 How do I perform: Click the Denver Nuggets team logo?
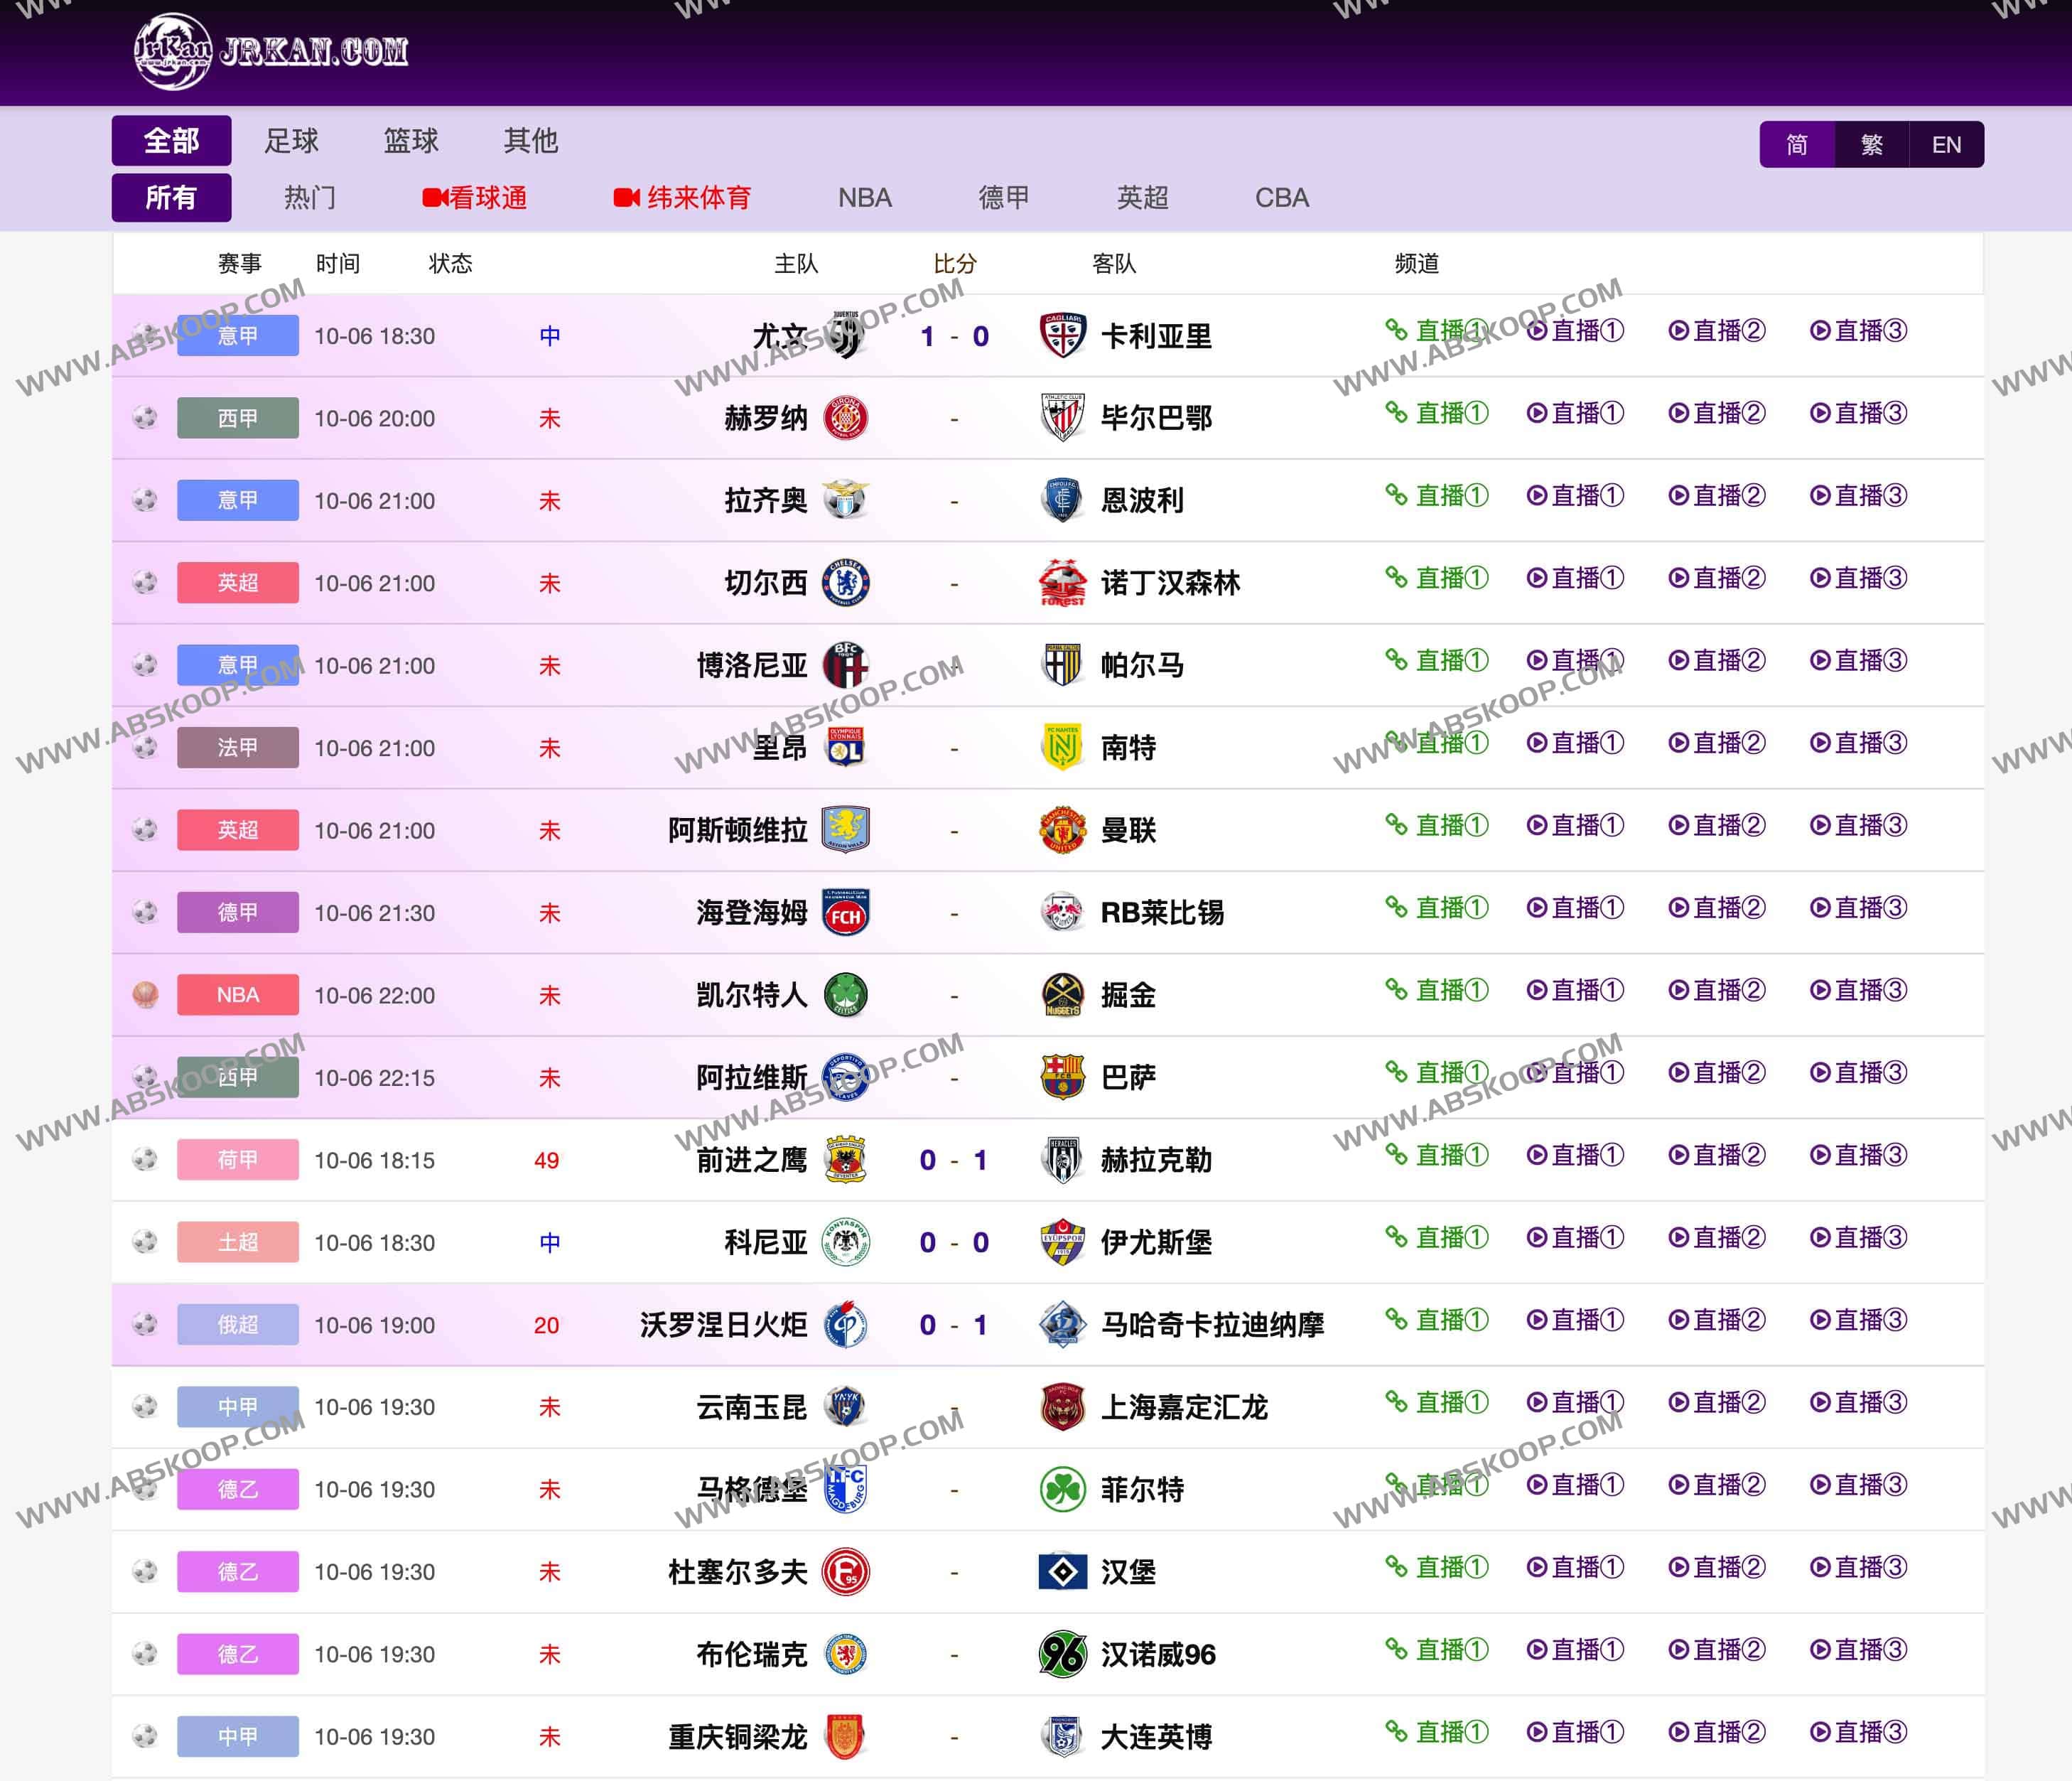pos(1062,995)
